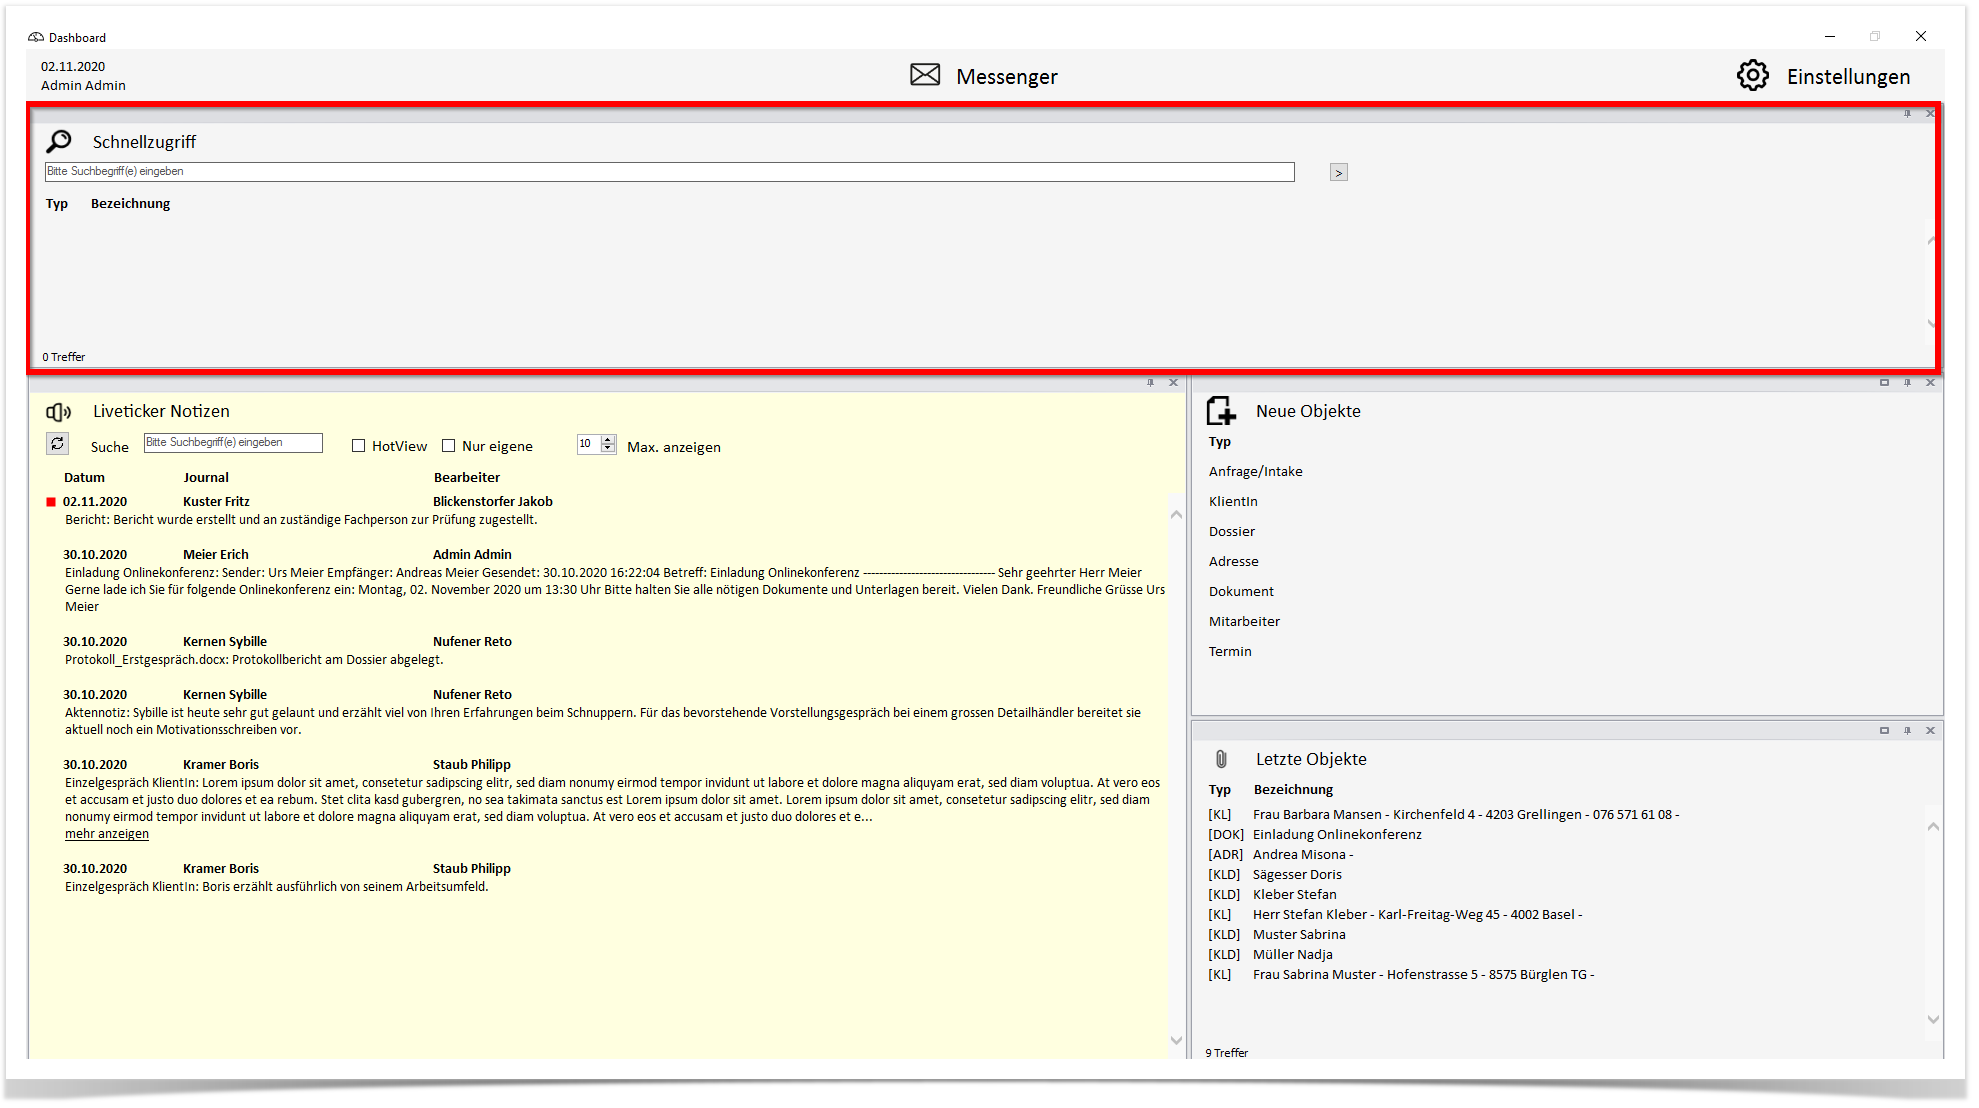Screen dimensions: 1979x1108
Task: Maximize the Letzte Objekte panel
Action: pyautogui.click(x=1884, y=730)
